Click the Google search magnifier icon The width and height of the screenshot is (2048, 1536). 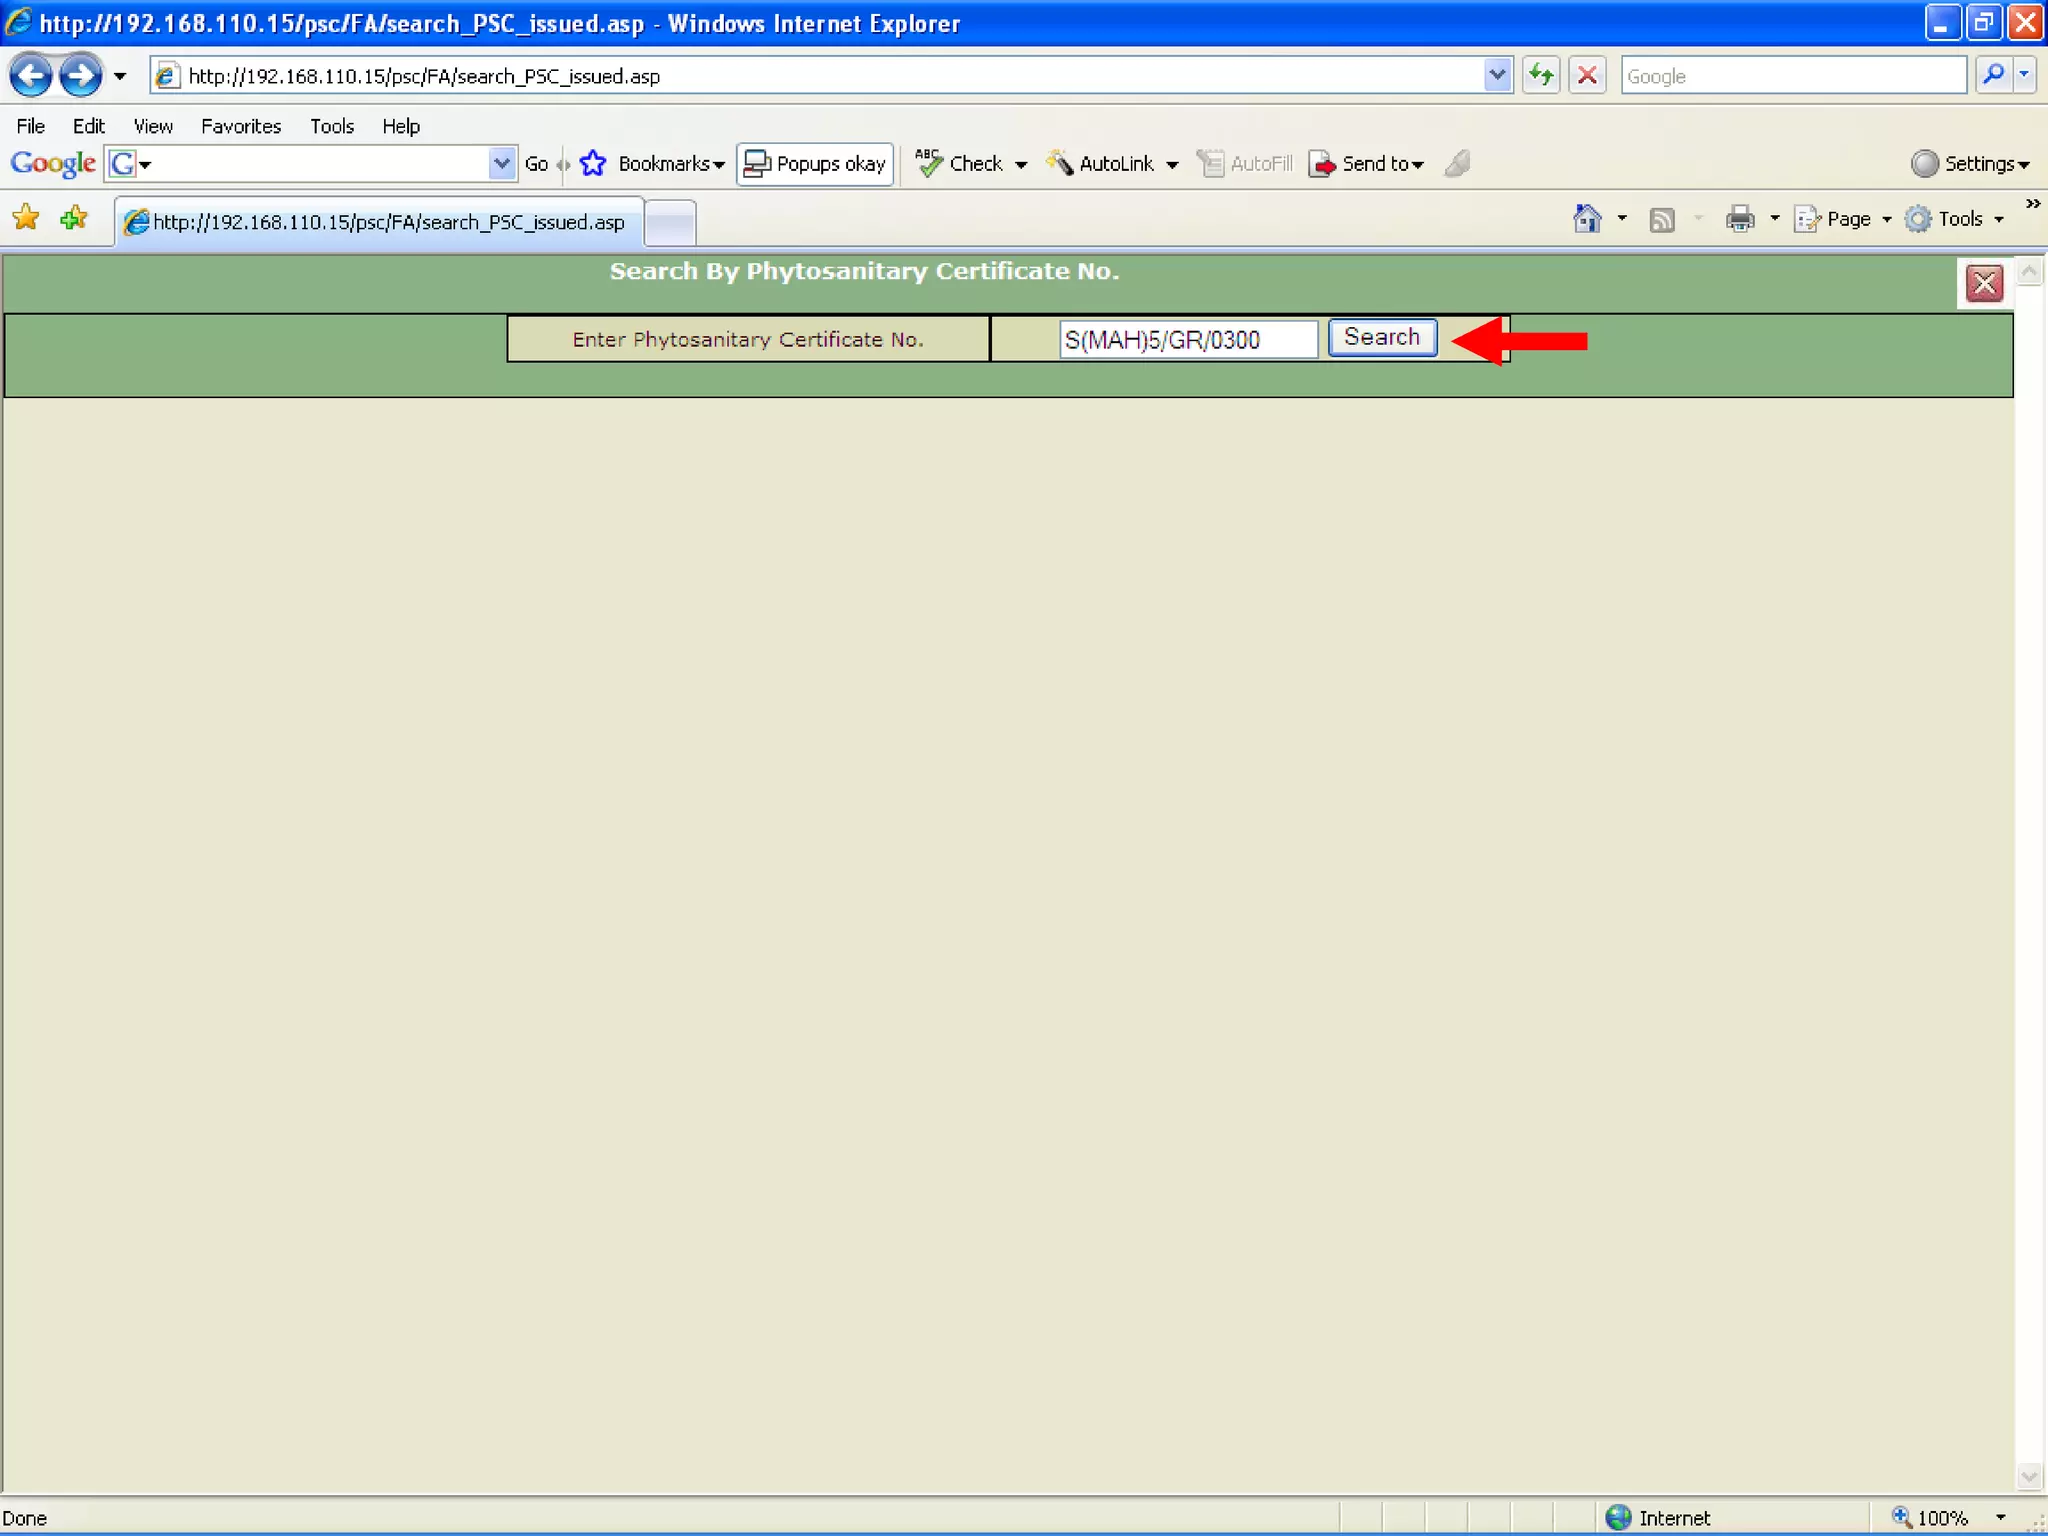[x=1993, y=76]
